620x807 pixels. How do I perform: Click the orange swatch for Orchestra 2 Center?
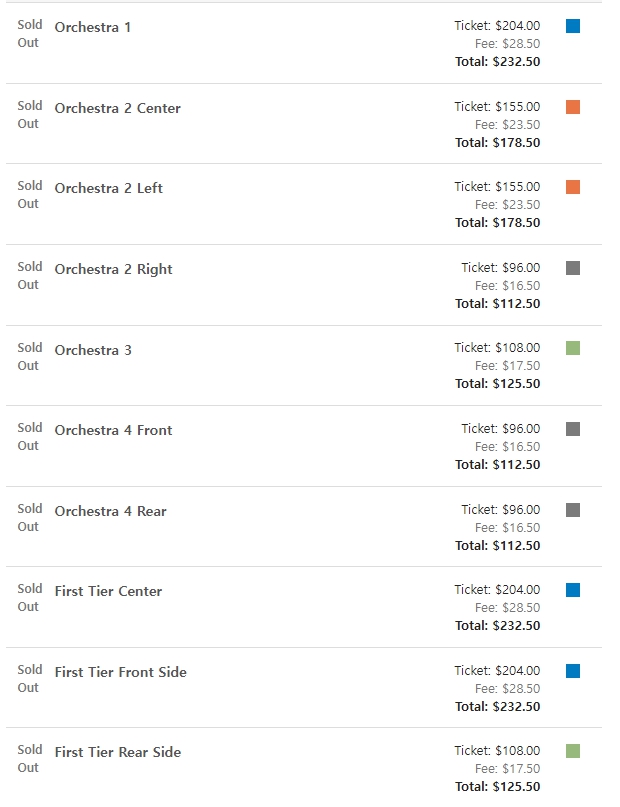tap(573, 107)
